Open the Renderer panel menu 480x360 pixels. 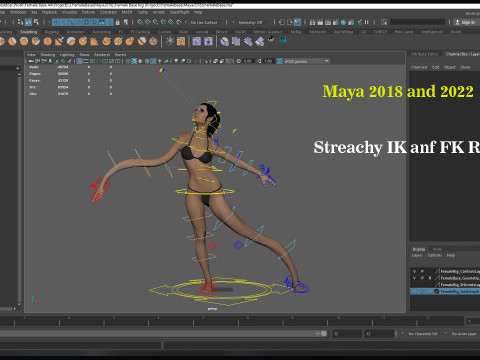[x=102, y=55]
